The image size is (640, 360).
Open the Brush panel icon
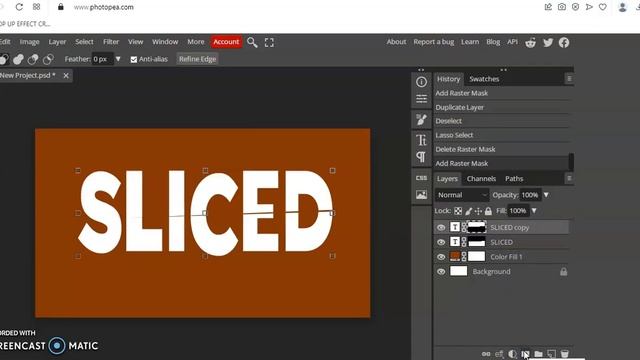[421, 120]
